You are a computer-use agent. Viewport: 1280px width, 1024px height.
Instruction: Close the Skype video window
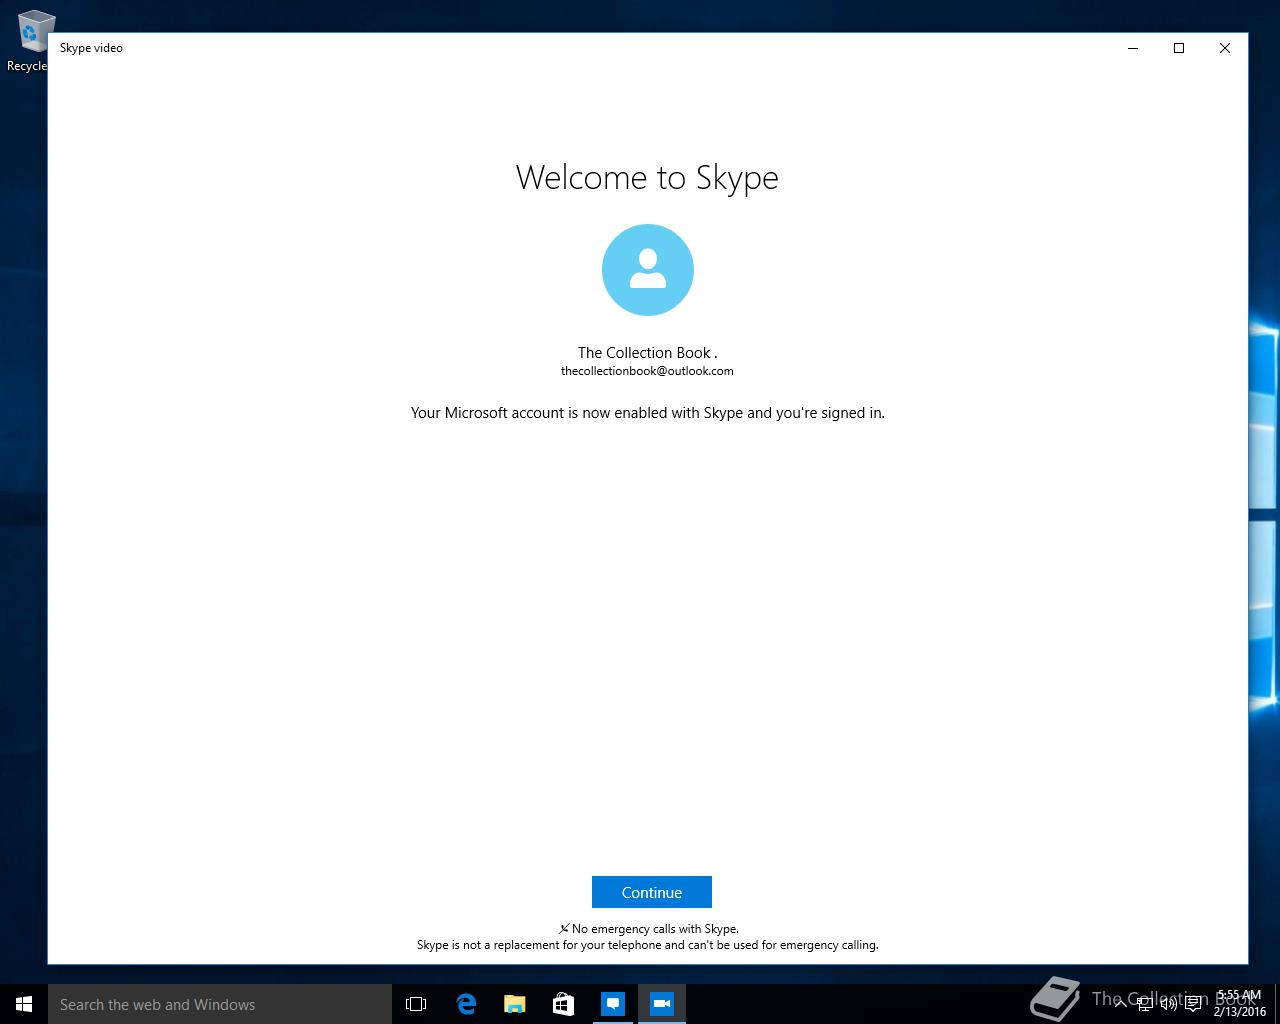(1225, 48)
